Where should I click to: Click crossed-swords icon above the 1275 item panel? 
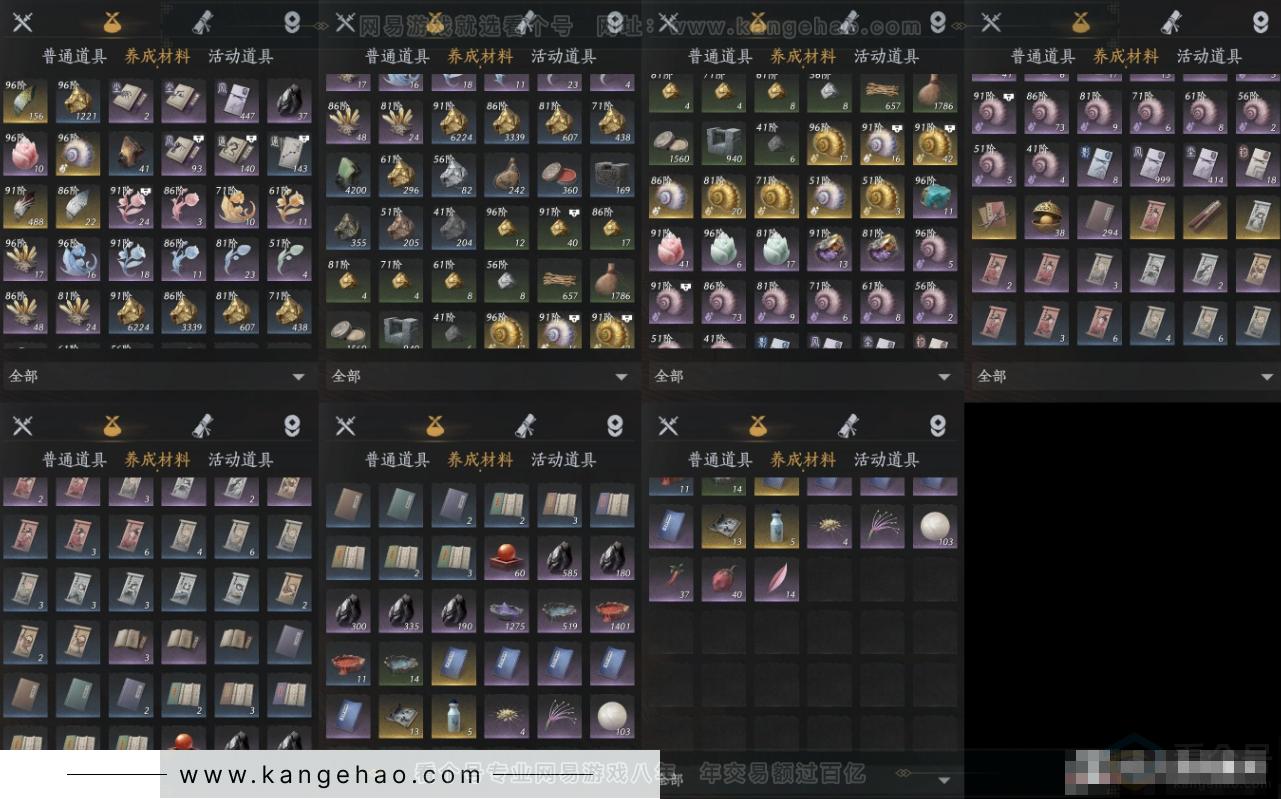coord(345,426)
